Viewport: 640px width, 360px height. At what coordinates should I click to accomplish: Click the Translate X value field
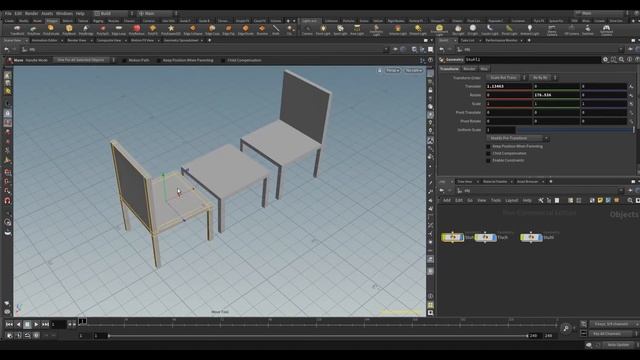click(x=509, y=86)
